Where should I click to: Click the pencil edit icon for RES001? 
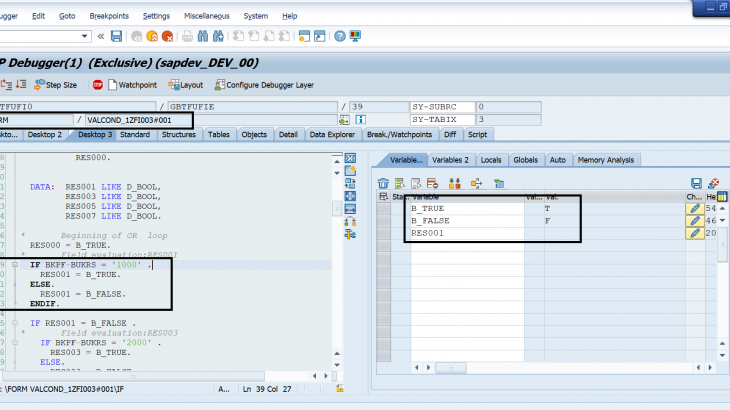point(695,233)
